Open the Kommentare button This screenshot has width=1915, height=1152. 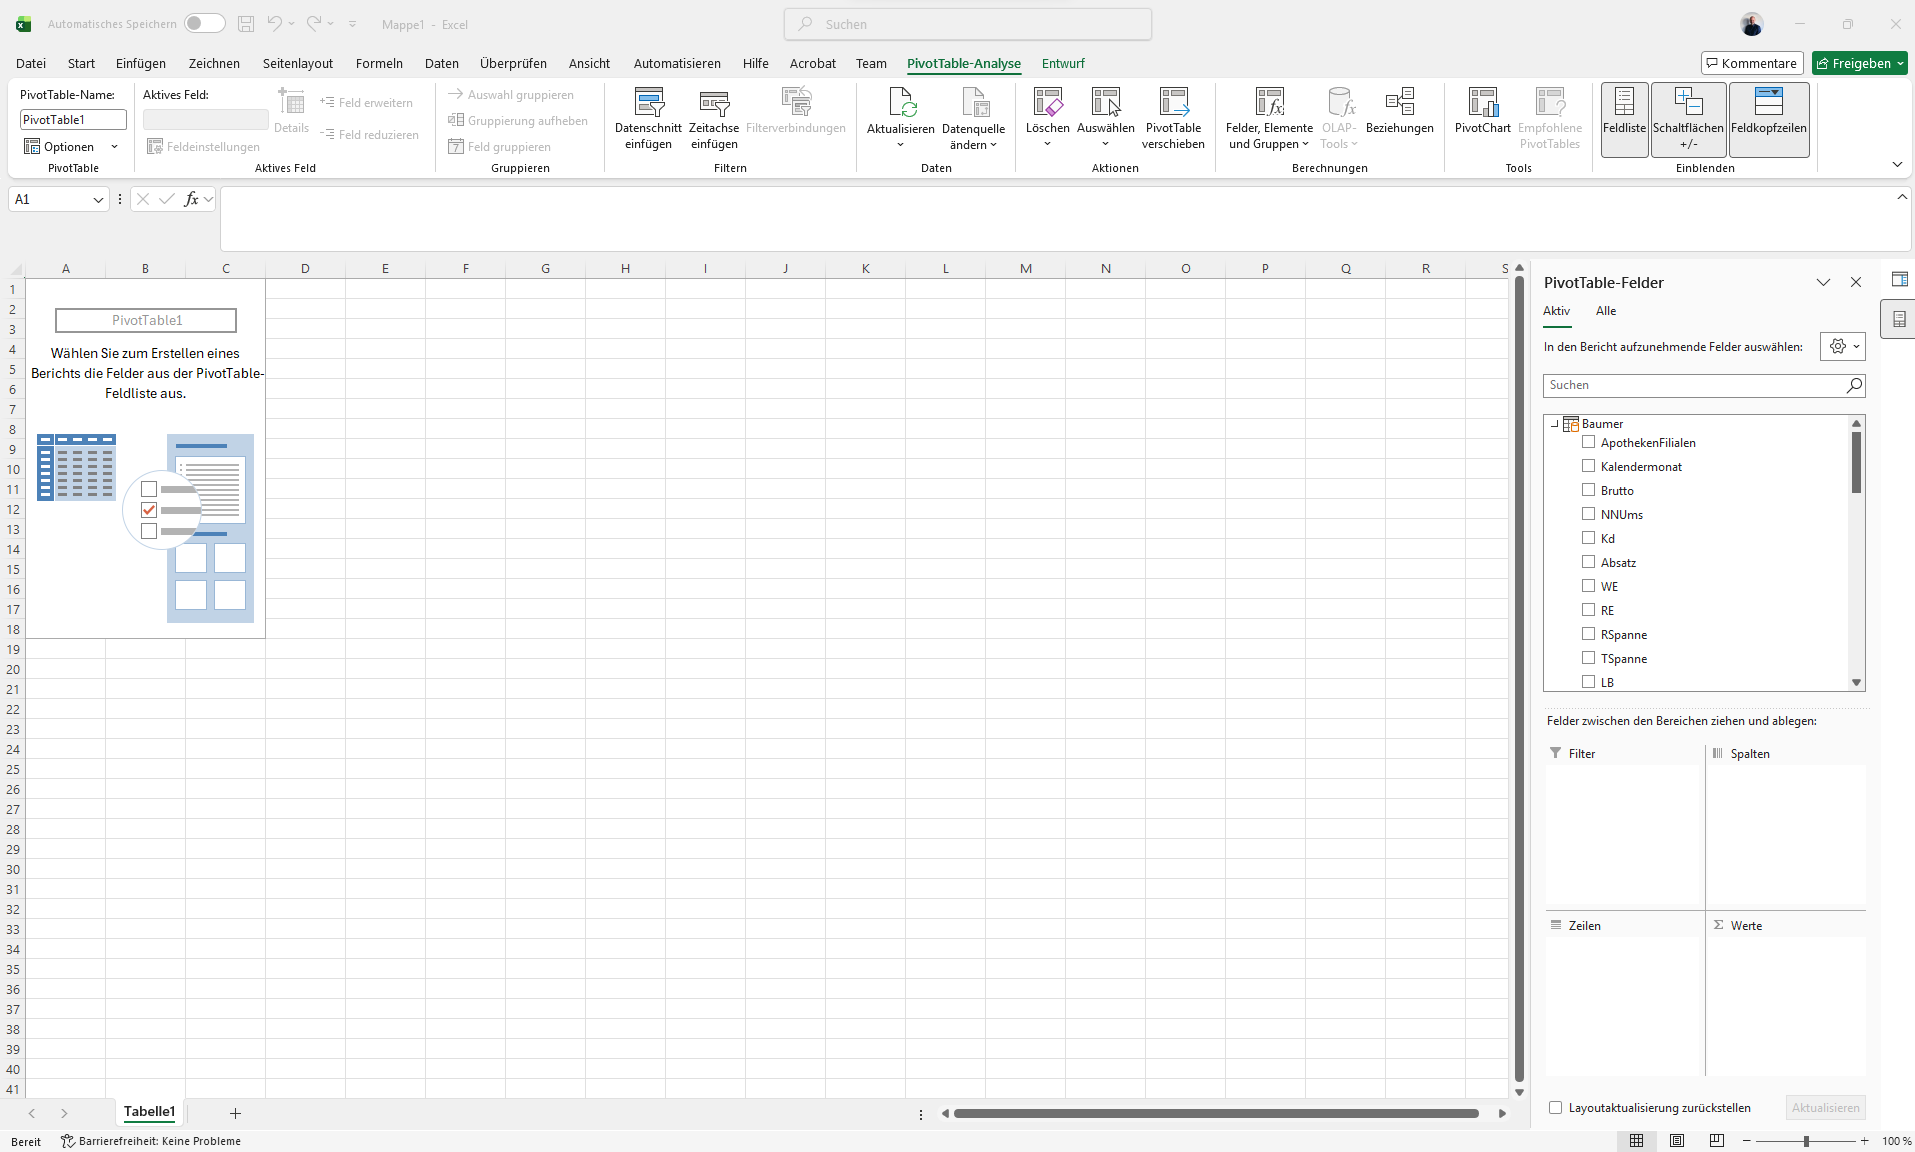coord(1752,63)
